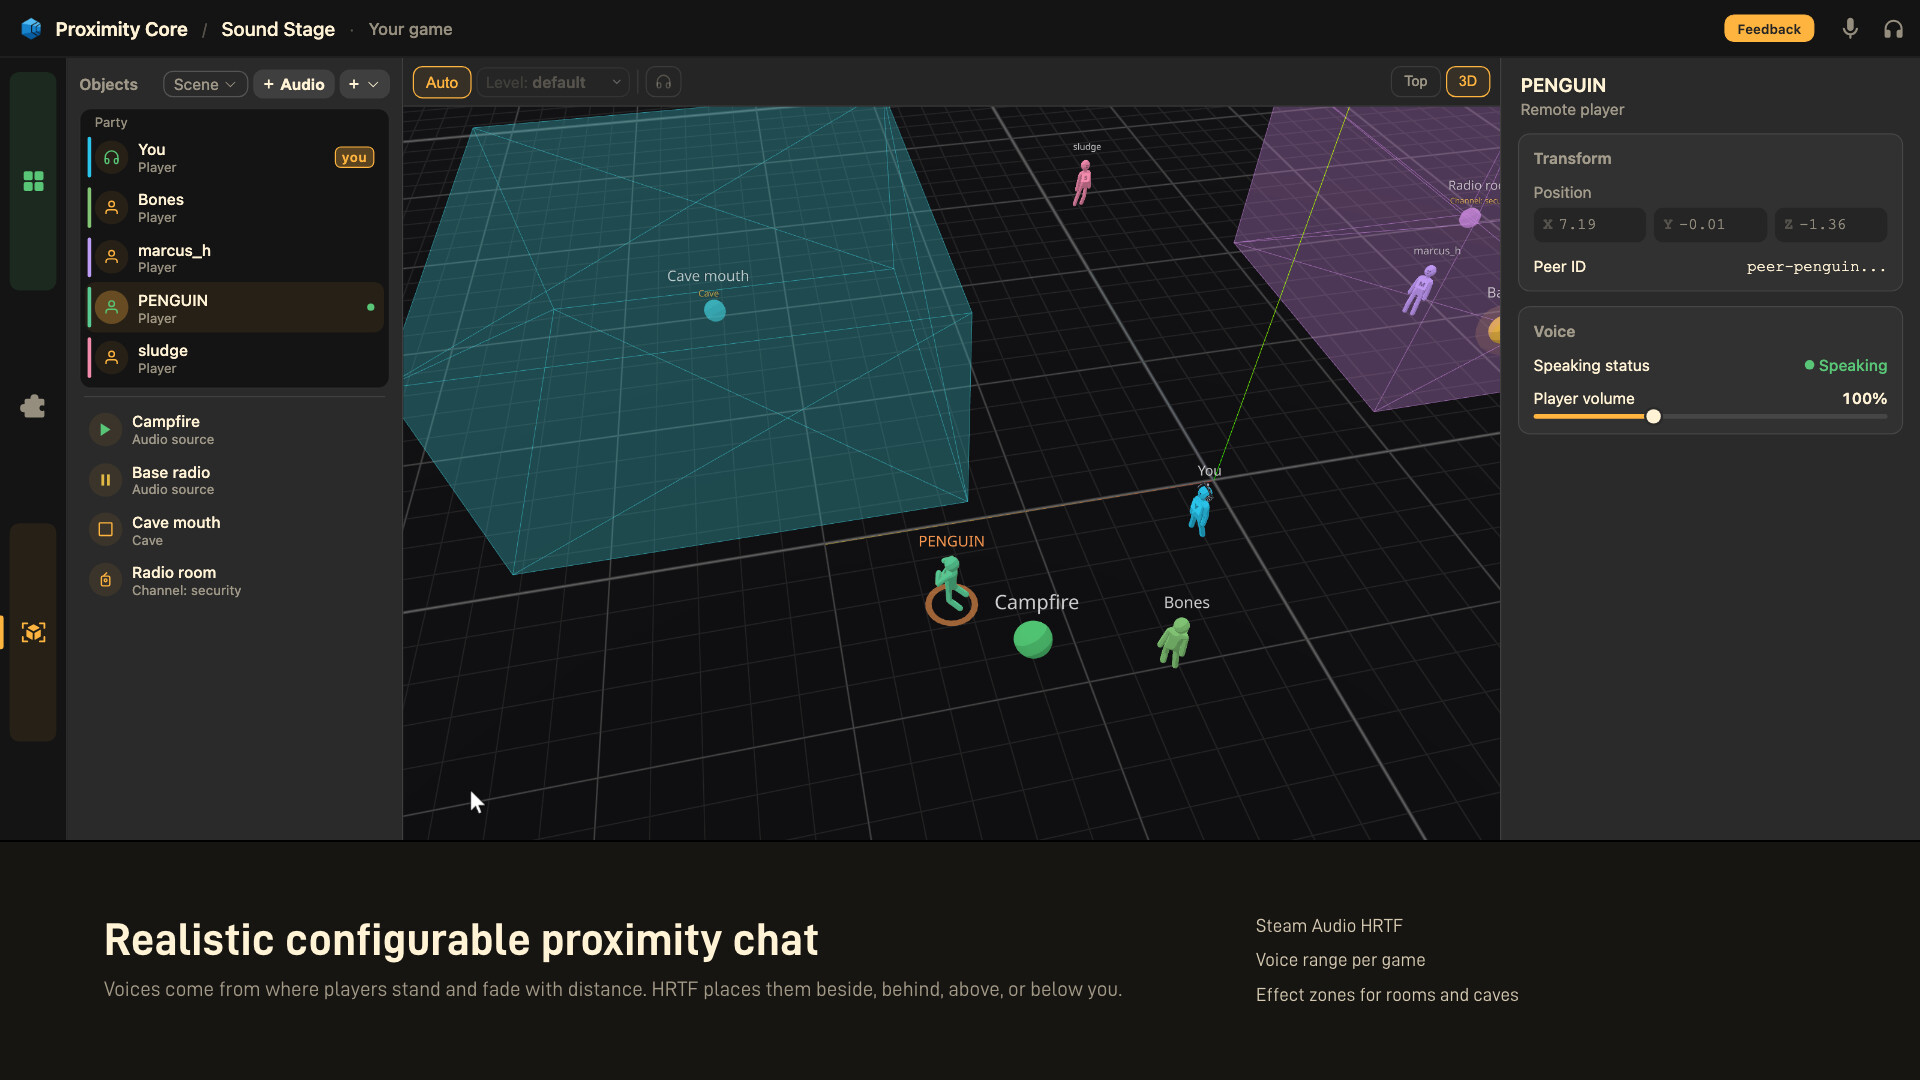The width and height of the screenshot is (1920, 1080).
Task: Click the marcus_h player avatar icon
Action: pyautogui.click(x=112, y=258)
